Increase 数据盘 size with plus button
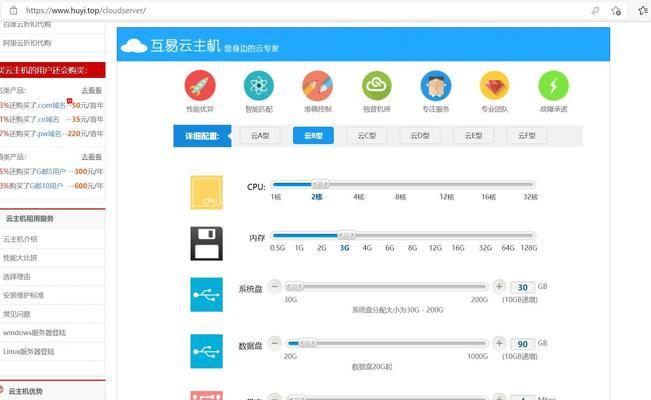651x400 pixels. [x=499, y=343]
